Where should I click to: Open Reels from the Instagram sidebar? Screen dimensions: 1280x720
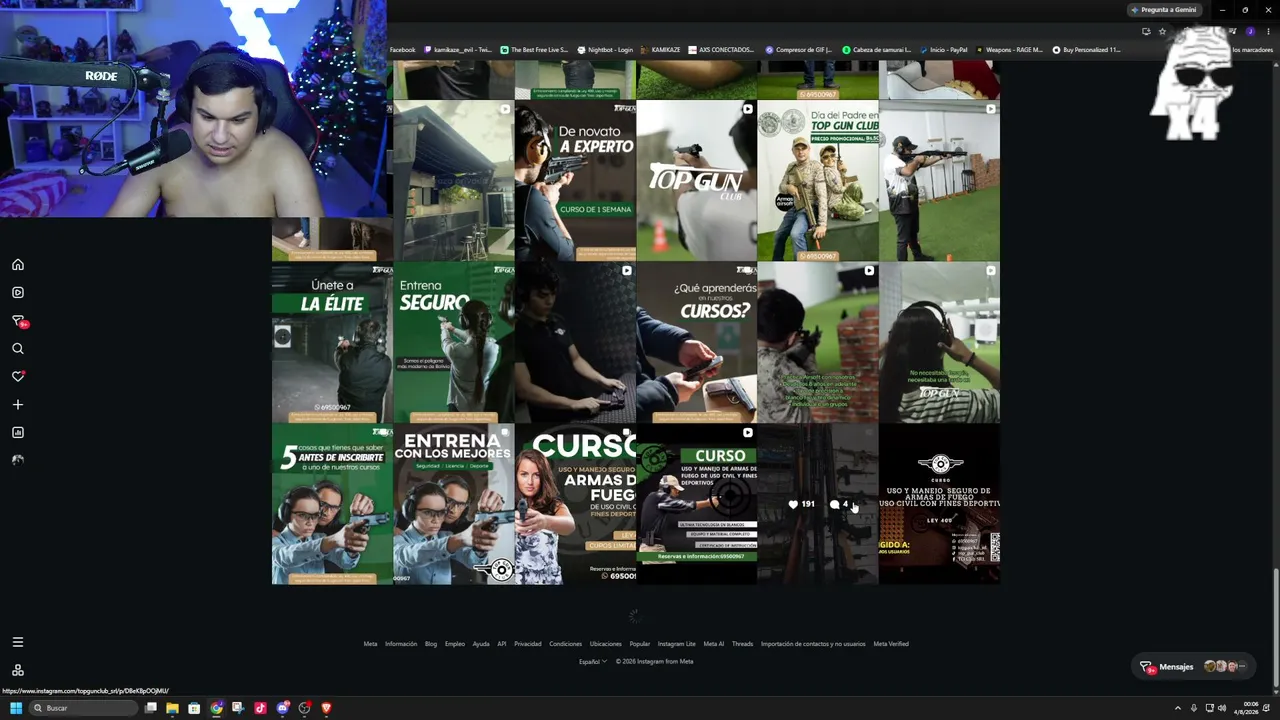coord(18,293)
